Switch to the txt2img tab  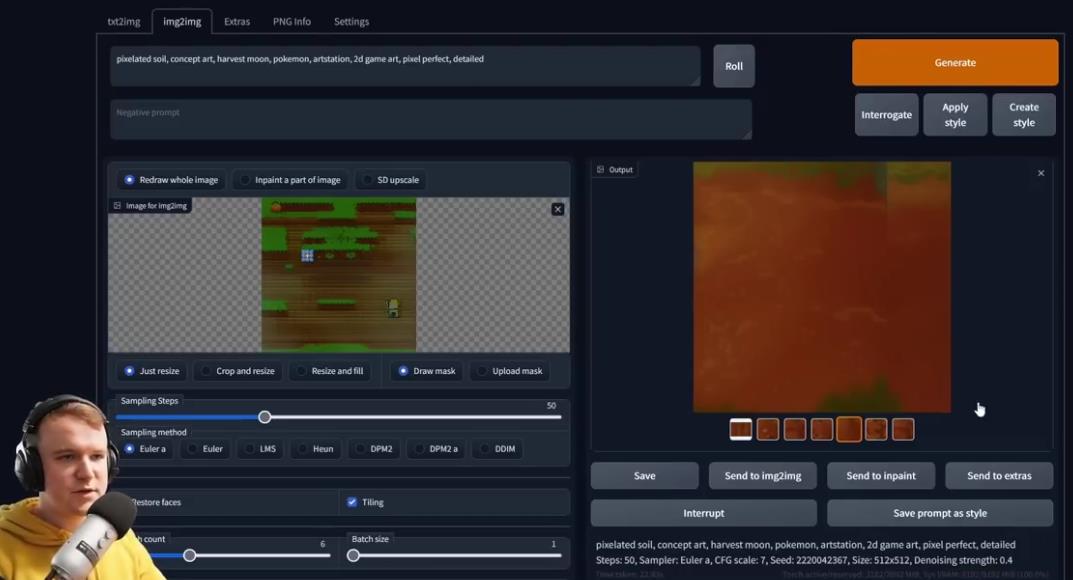[124, 21]
